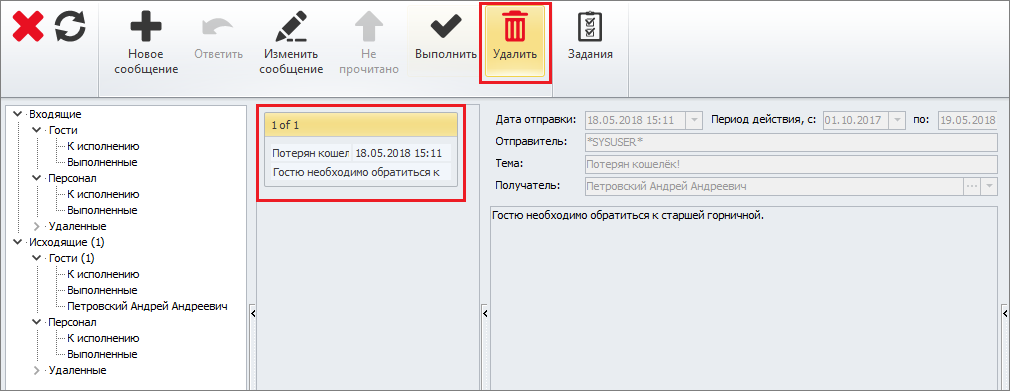This screenshot has height=391, width=1010.
Task: Select Выполненные under Входящие Персонал
Action: (102, 210)
